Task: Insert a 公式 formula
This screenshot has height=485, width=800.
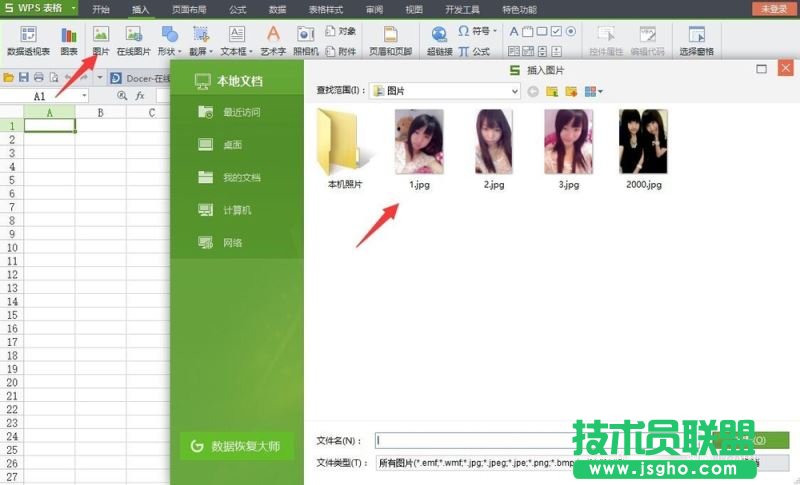Action: pos(474,51)
